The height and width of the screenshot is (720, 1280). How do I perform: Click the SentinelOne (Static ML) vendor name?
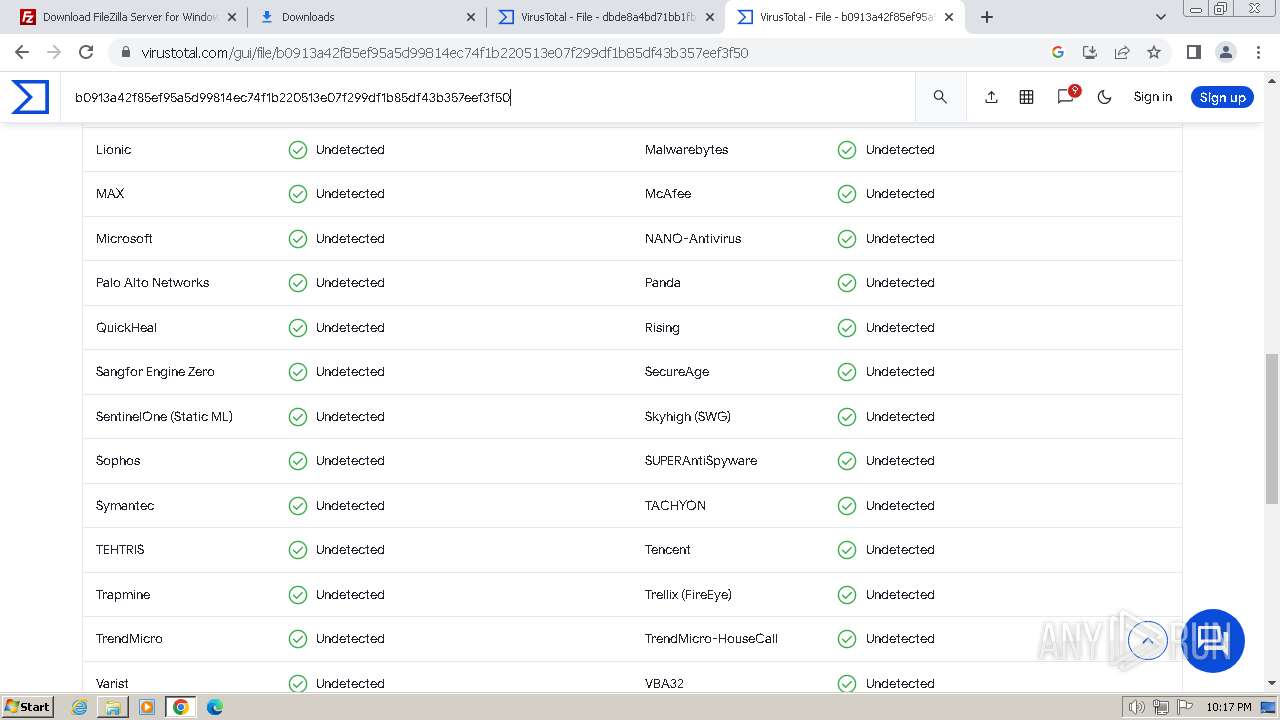(164, 417)
